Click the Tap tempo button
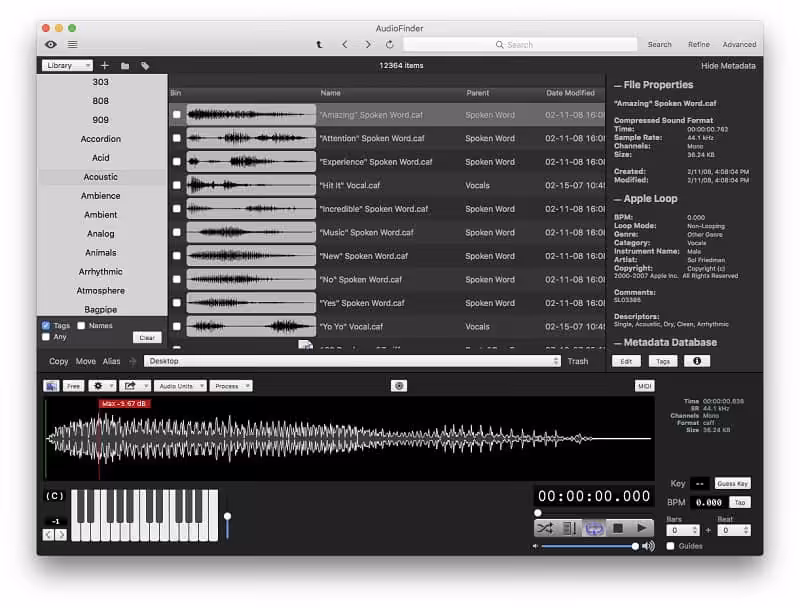800x608 pixels. pyautogui.click(x=740, y=502)
